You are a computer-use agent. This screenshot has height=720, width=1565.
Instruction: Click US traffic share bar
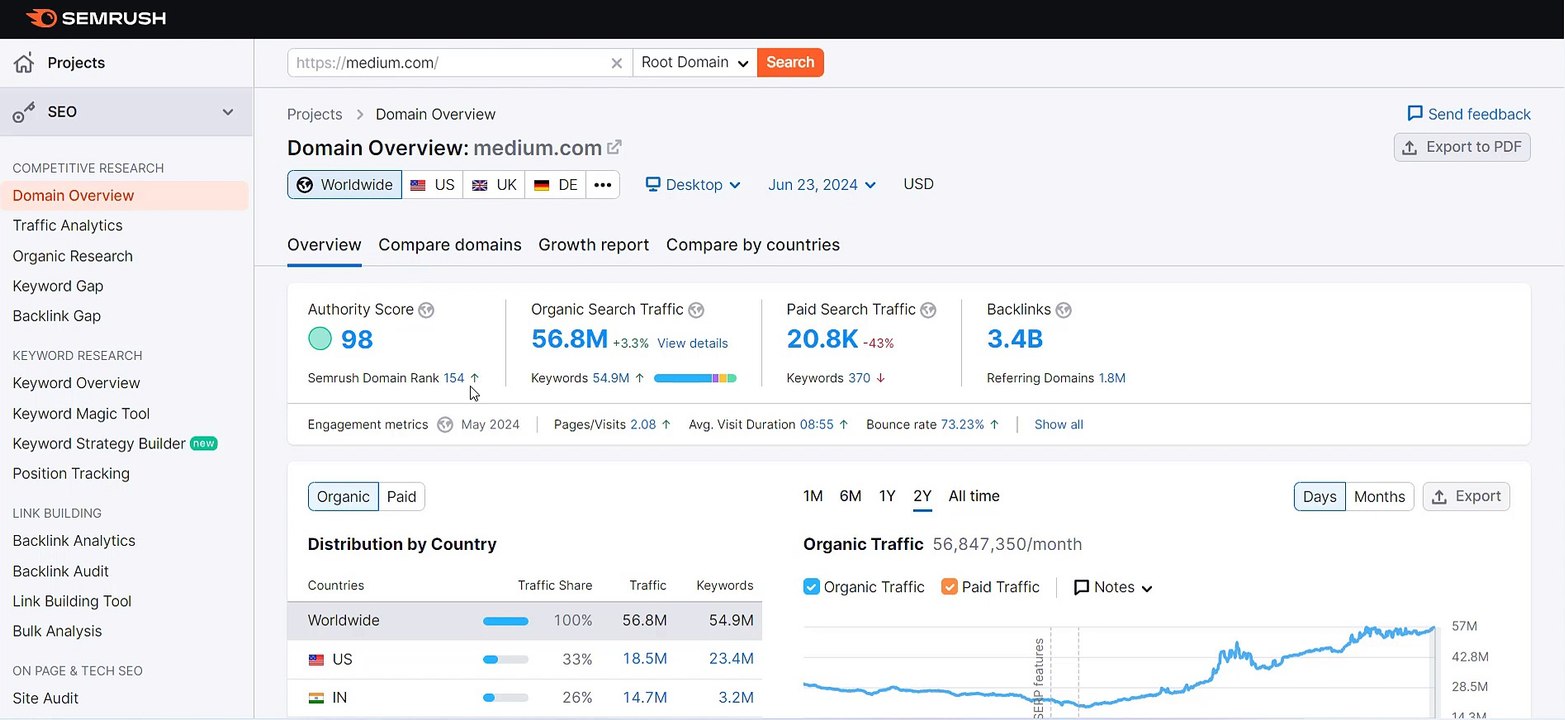click(506, 660)
